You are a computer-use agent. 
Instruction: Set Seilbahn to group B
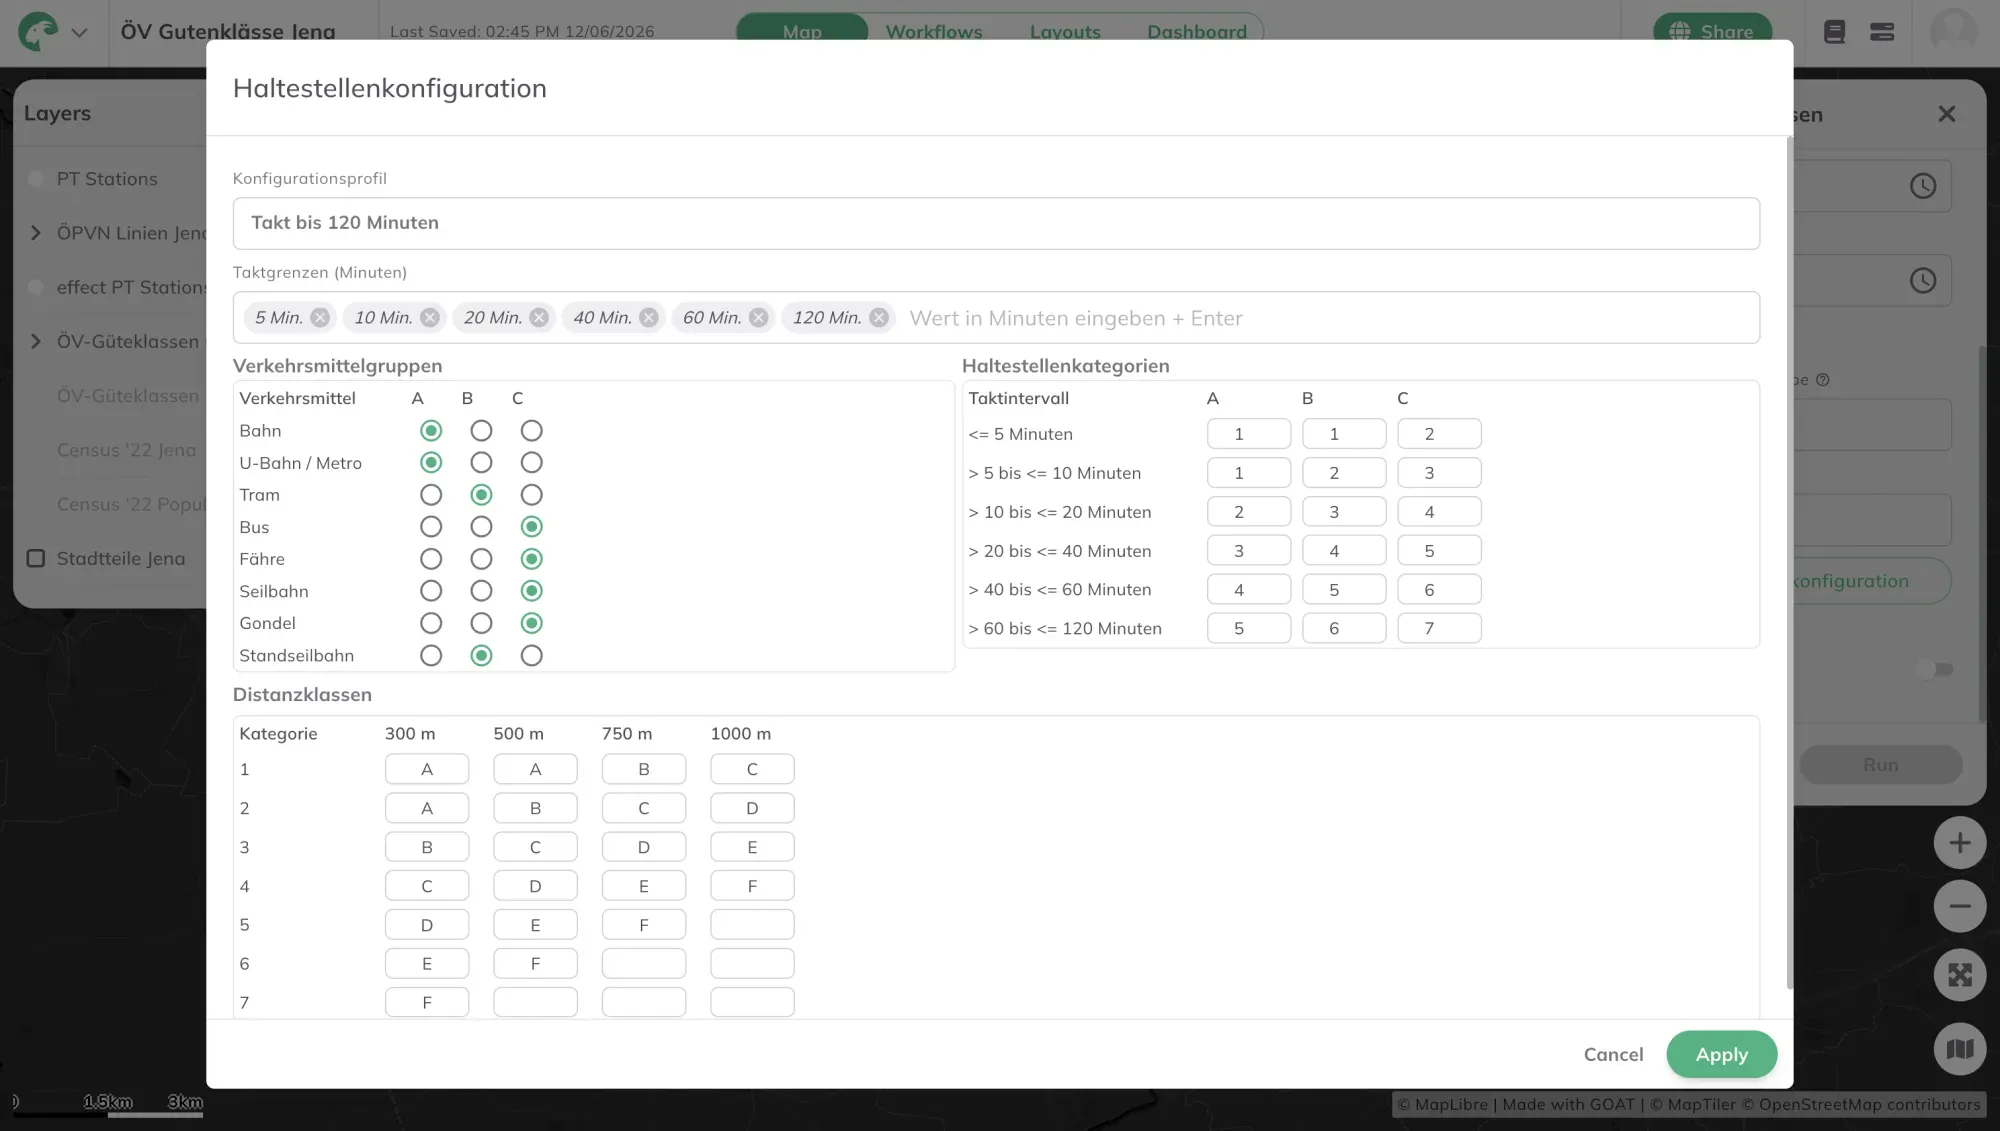481,591
